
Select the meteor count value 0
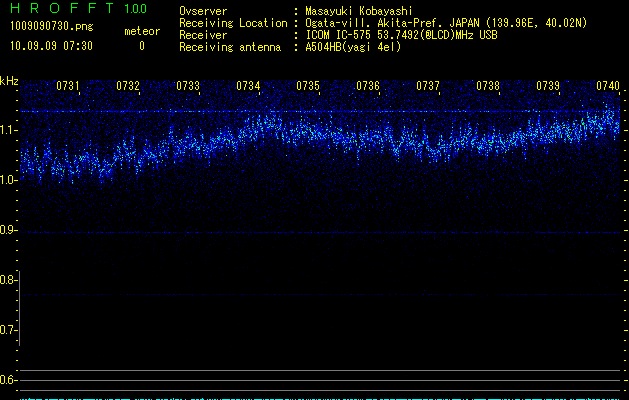point(141,46)
